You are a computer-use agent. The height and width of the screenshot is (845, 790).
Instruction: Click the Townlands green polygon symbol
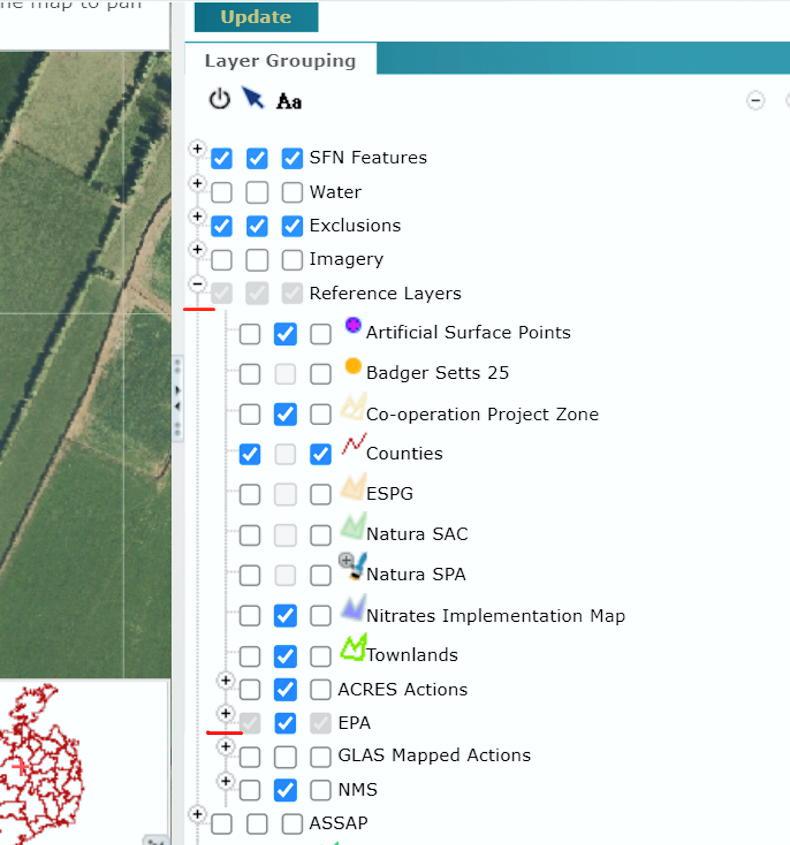[x=352, y=649]
